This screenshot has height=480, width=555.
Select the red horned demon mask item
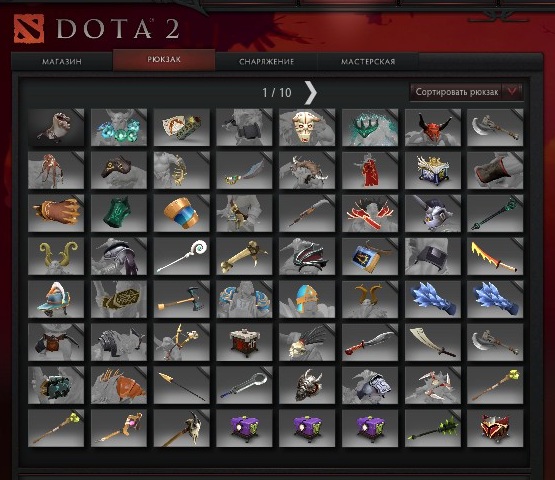pos(433,127)
